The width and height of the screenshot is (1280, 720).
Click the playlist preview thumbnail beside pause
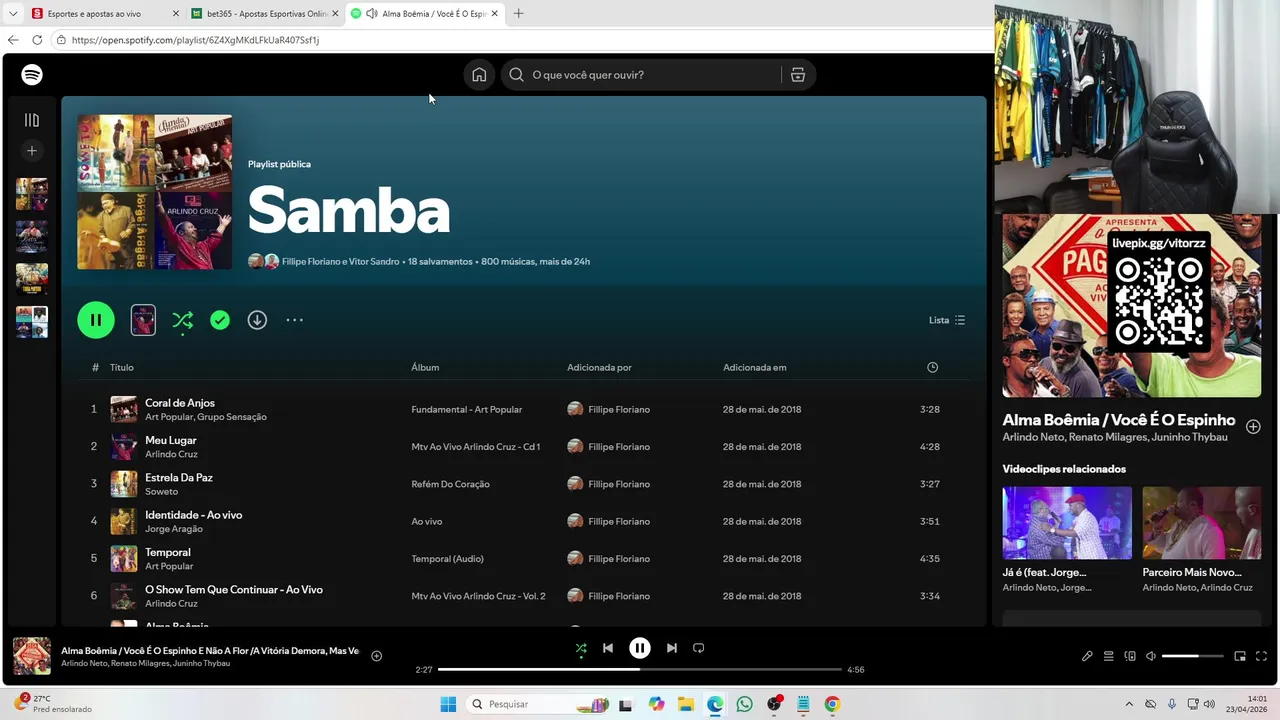[x=143, y=320]
